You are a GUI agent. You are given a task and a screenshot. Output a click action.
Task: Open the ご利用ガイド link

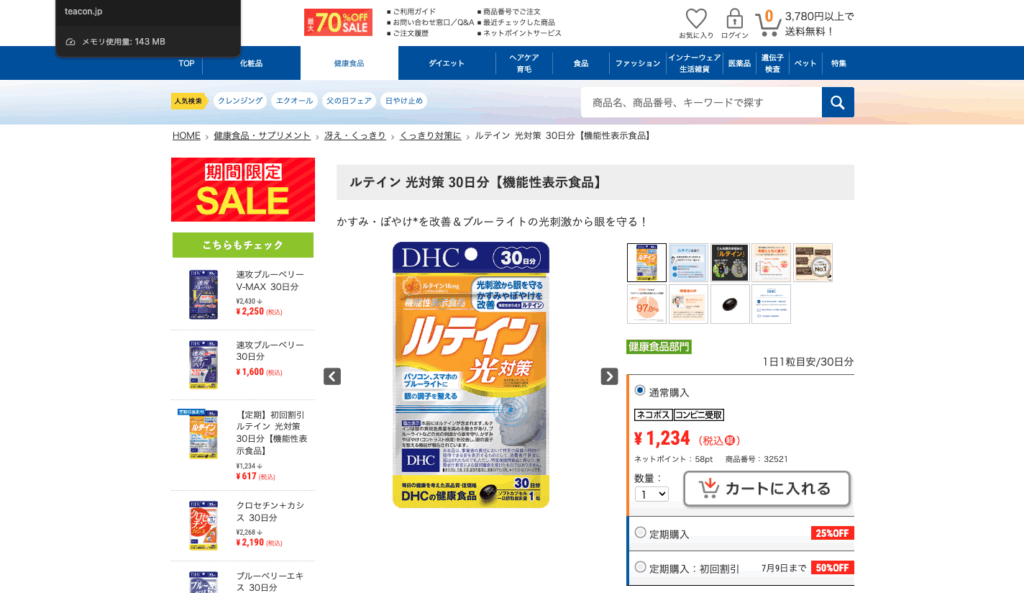click(413, 12)
